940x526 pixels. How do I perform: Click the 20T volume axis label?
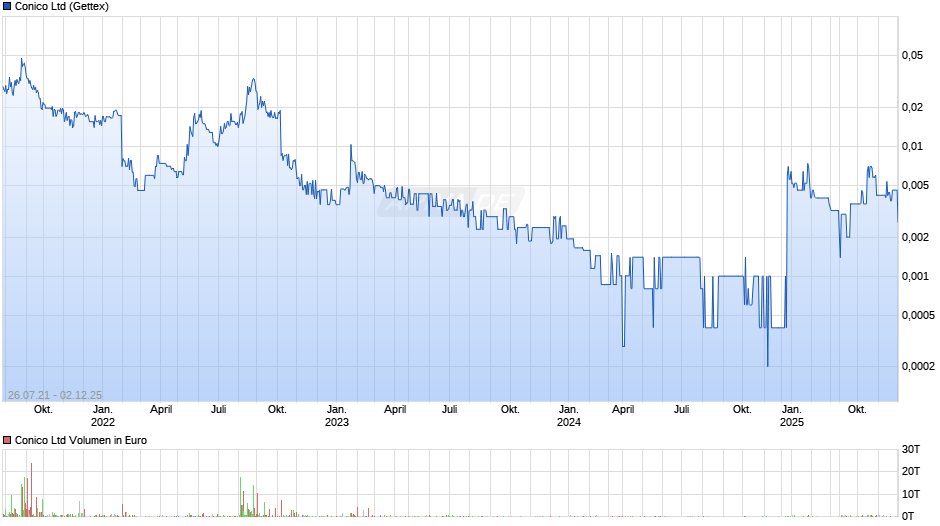(x=911, y=471)
